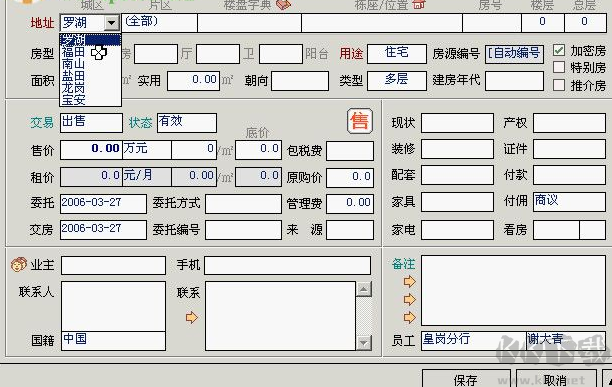Click the 交易 field showing 出售
Image resolution: width=612 pixels, height=387 pixels.
[x=91, y=123]
